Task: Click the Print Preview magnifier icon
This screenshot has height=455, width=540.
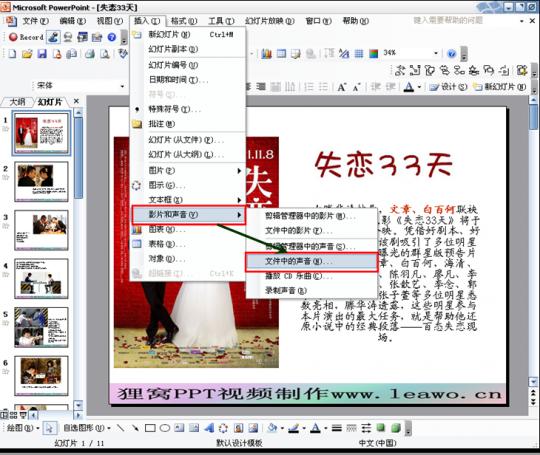Action: pyautogui.click(x=105, y=54)
